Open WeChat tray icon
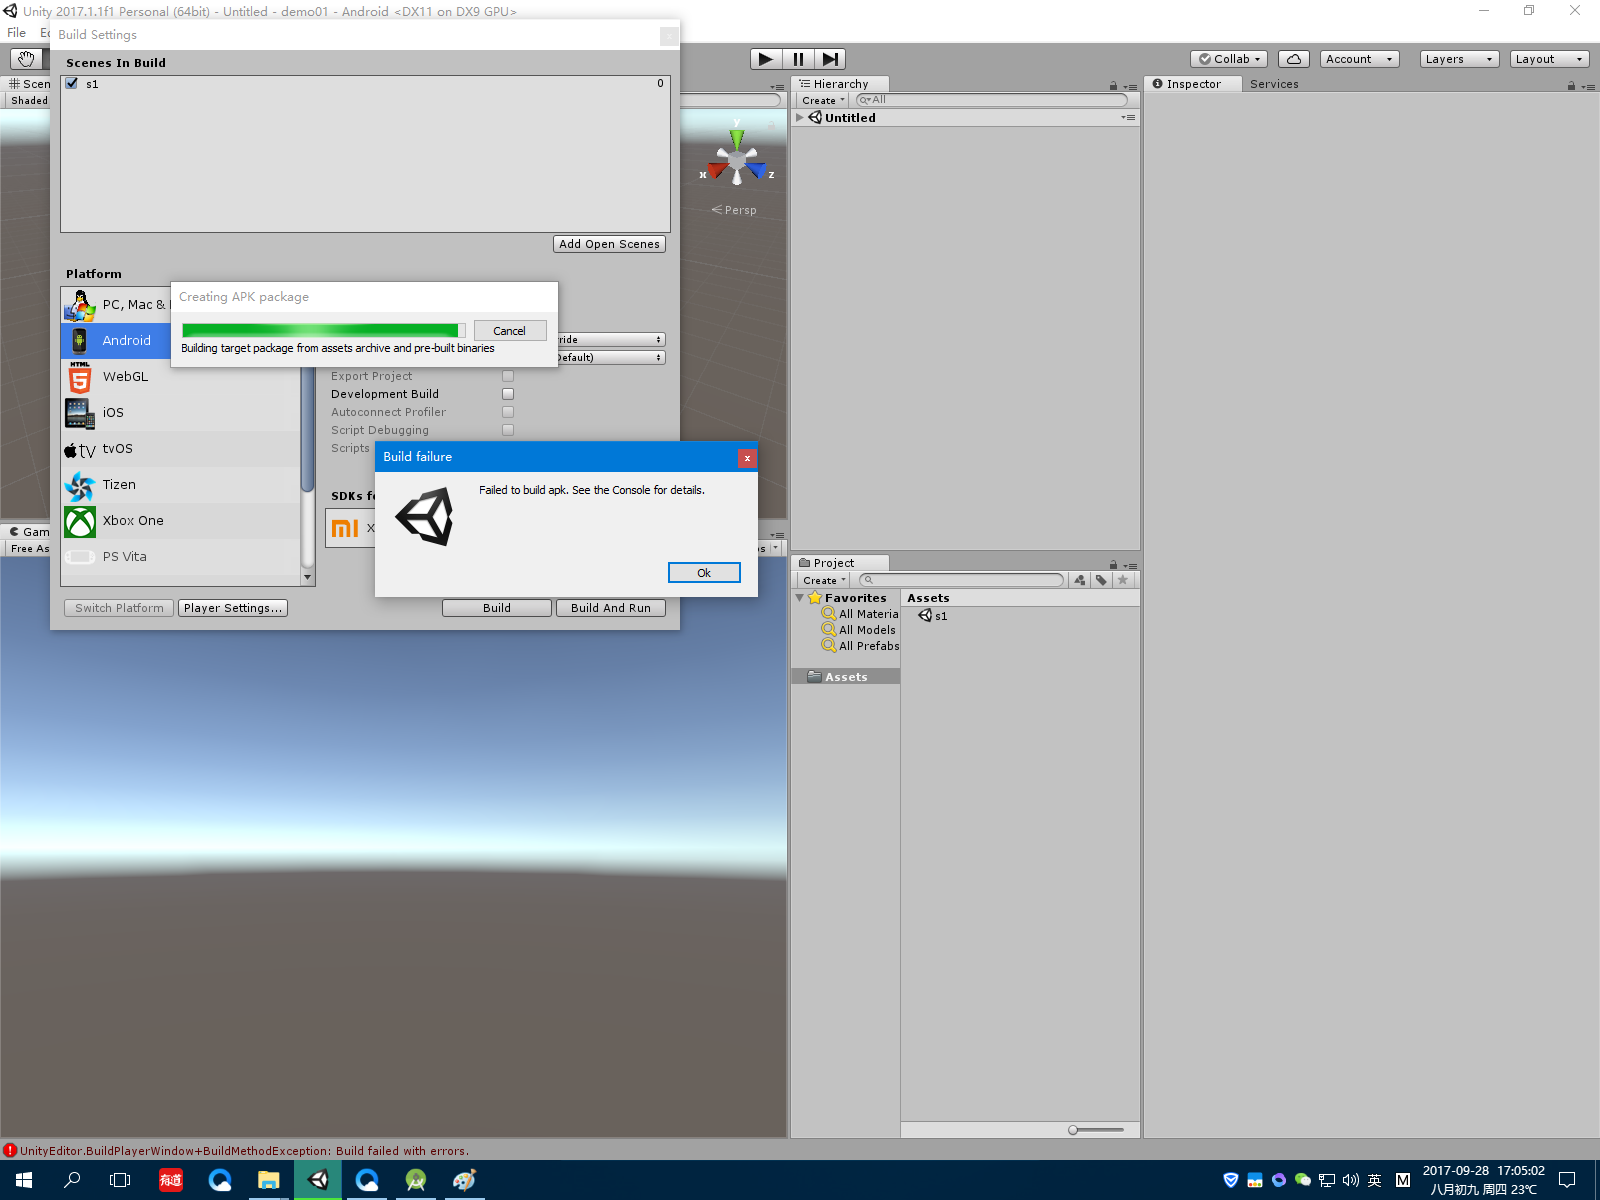The image size is (1600, 1200). click(x=1303, y=1180)
